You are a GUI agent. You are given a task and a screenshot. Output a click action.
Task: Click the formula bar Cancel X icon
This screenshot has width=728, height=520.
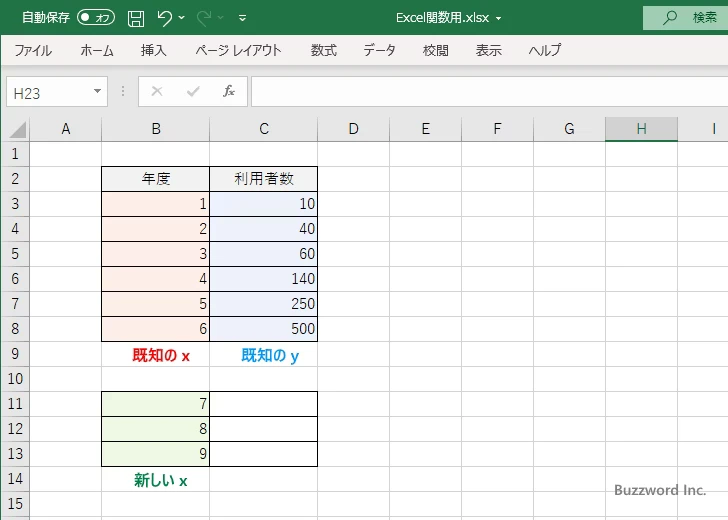pyautogui.click(x=157, y=91)
